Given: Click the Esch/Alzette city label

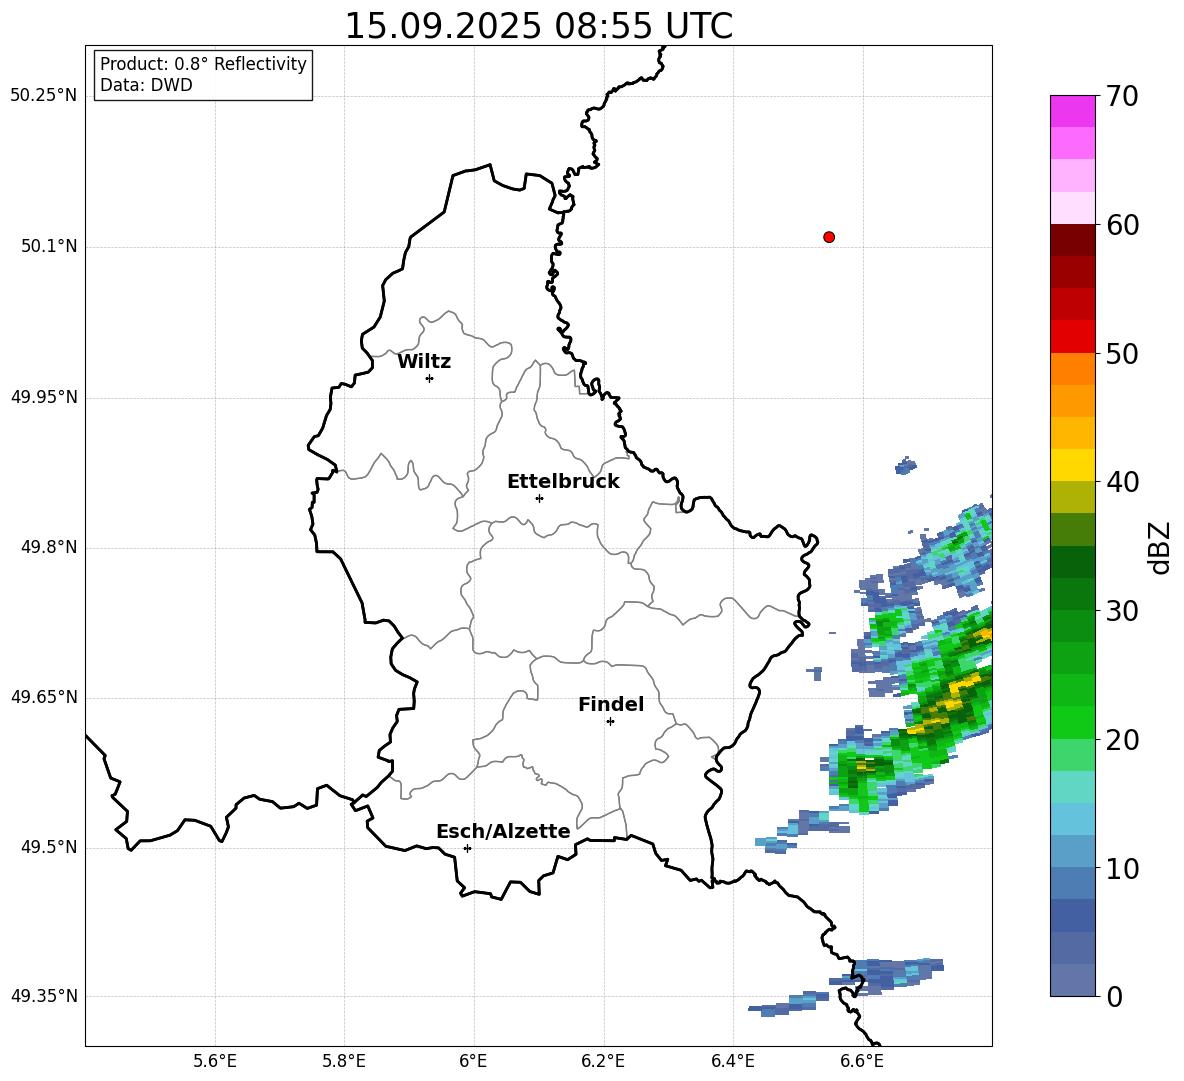Looking at the screenshot, I should pyautogui.click(x=503, y=831).
